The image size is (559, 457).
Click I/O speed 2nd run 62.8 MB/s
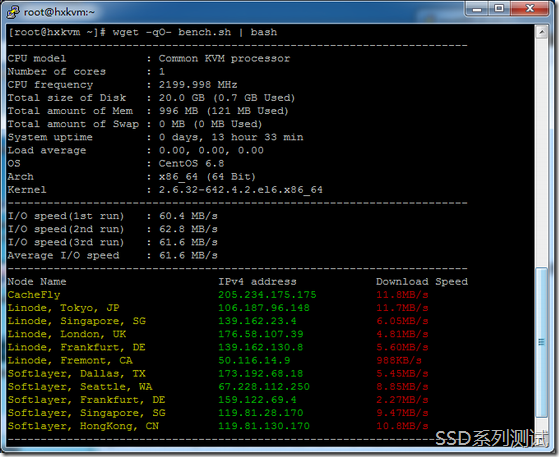188,229
